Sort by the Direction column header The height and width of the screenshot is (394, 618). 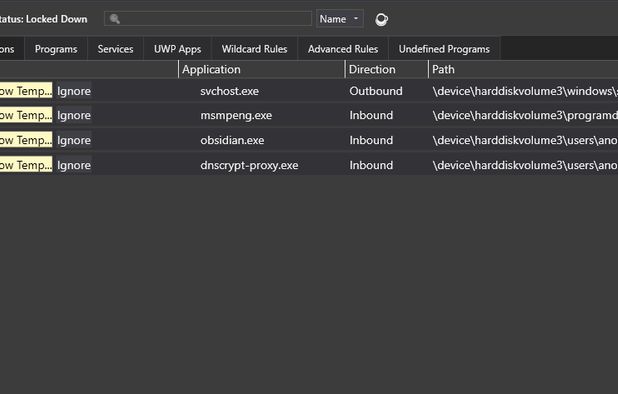pyautogui.click(x=387, y=69)
